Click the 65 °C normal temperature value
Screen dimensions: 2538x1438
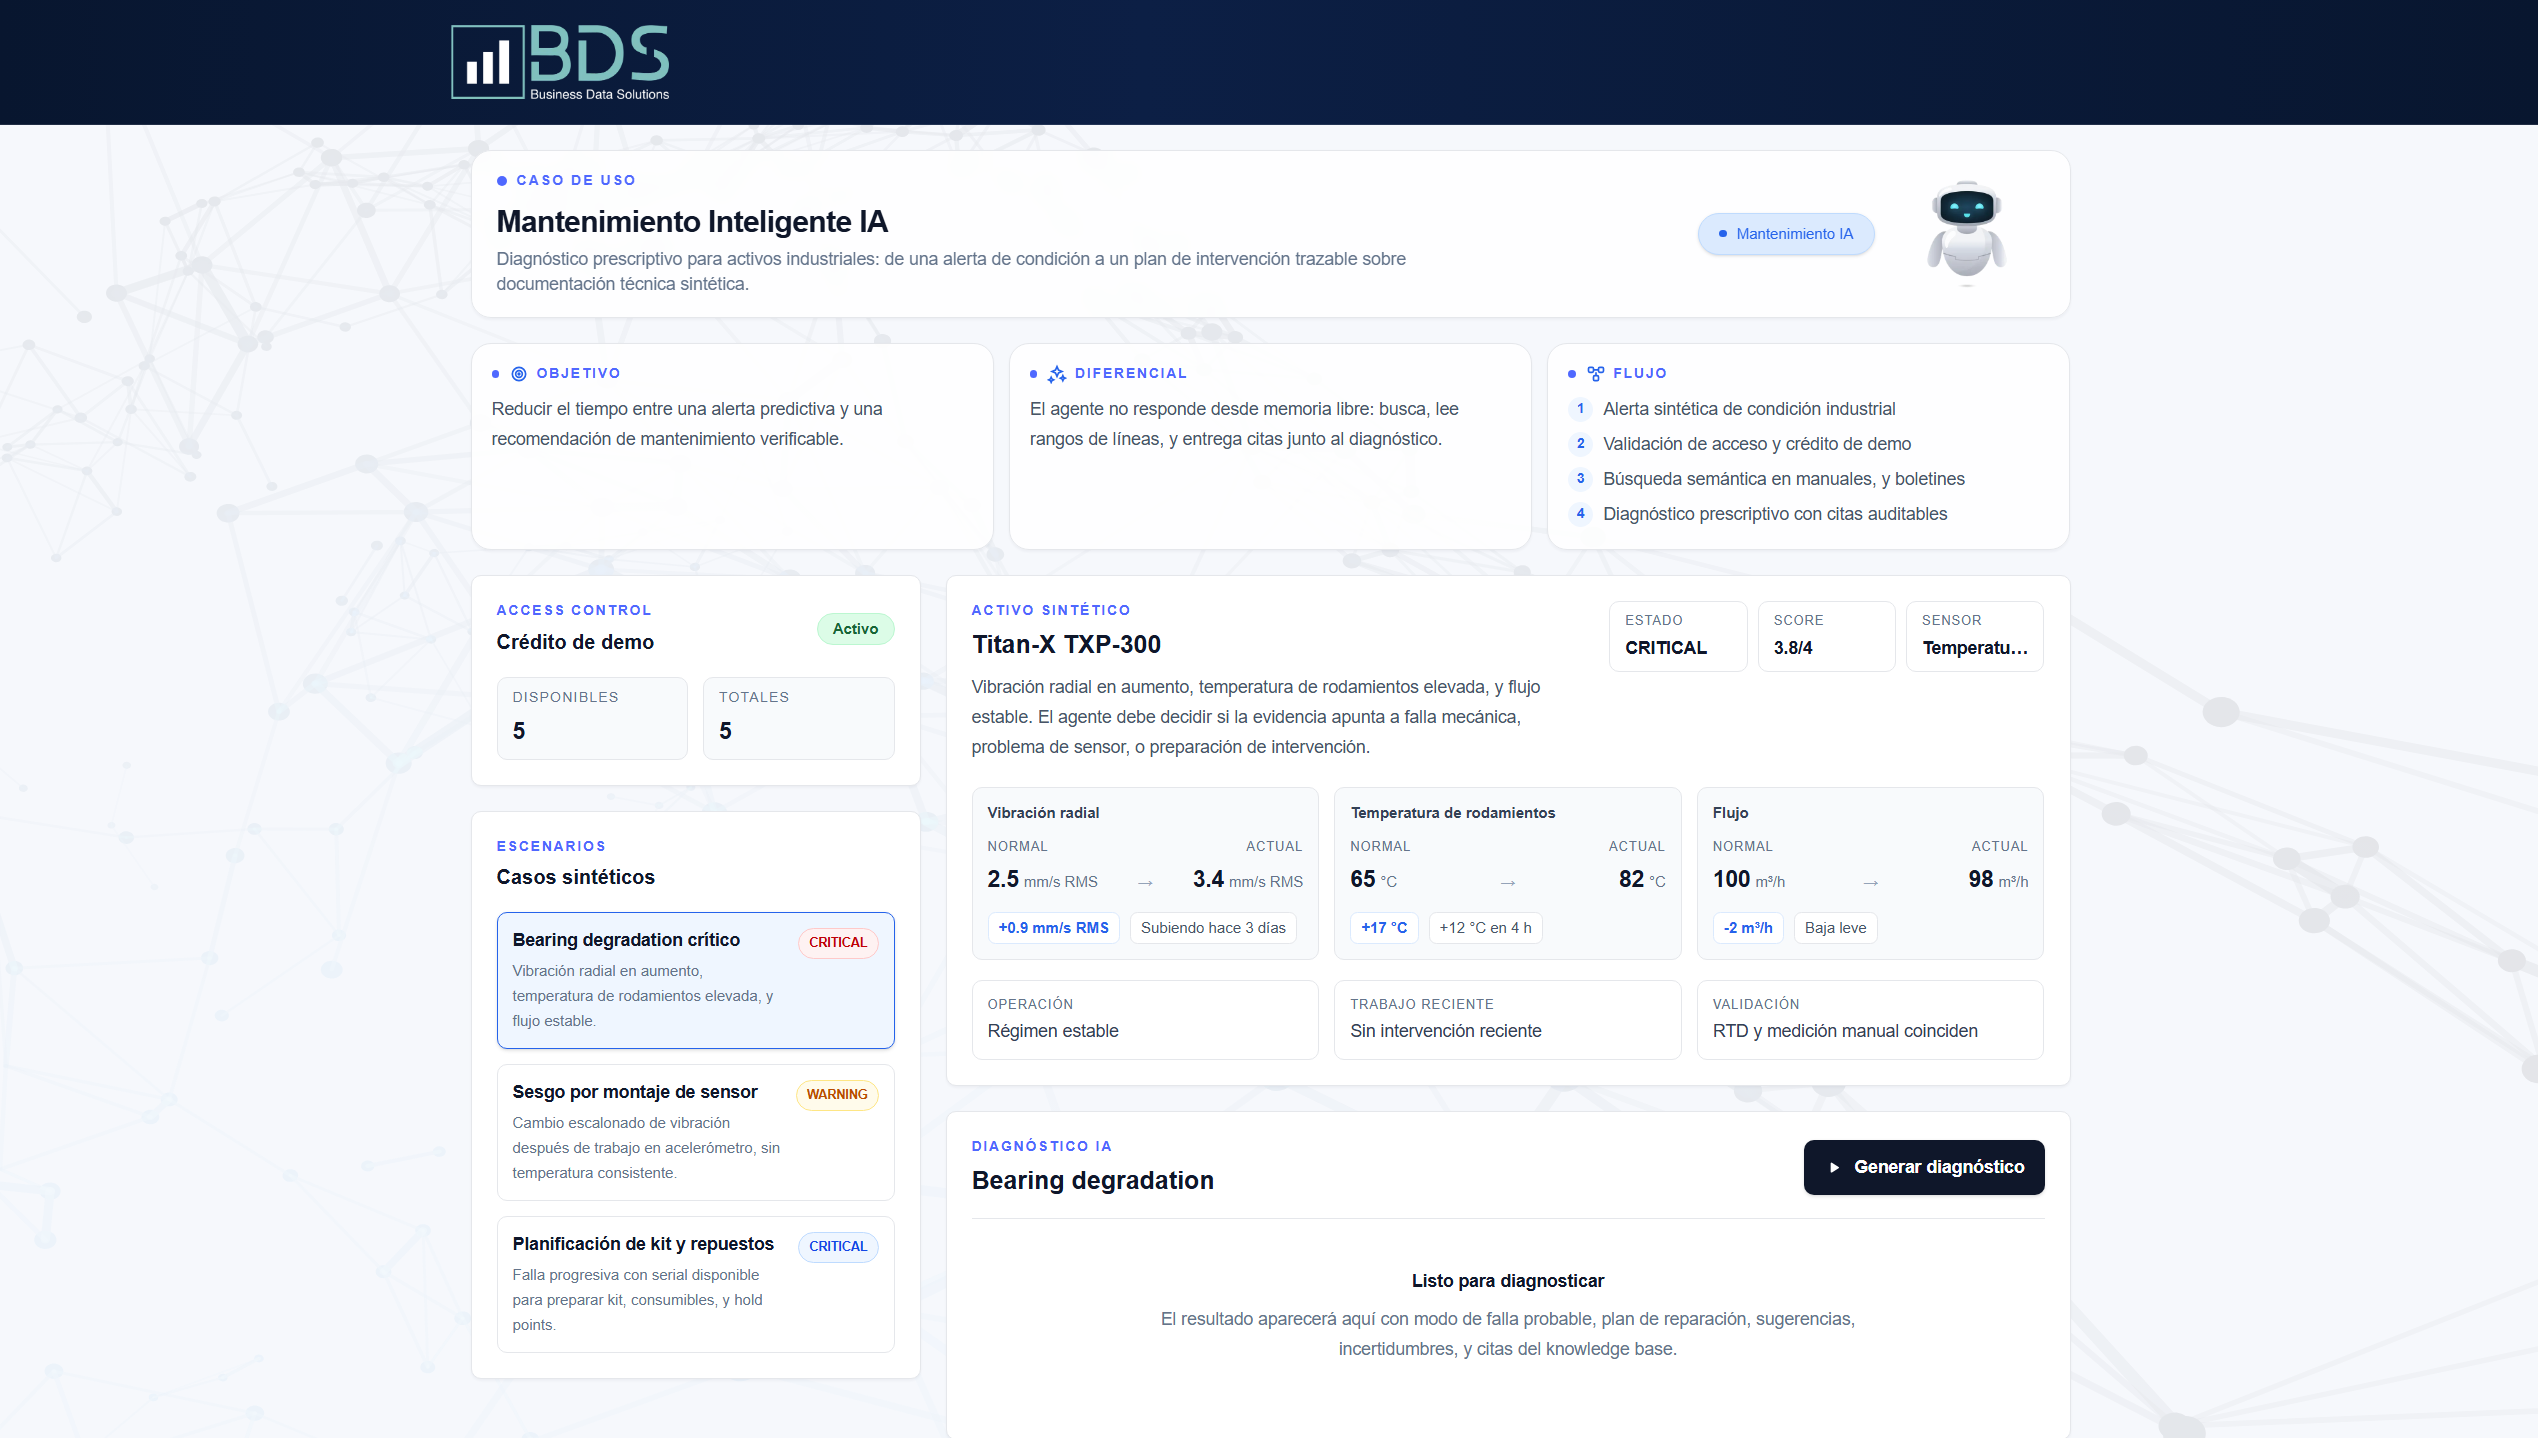pos(1373,880)
